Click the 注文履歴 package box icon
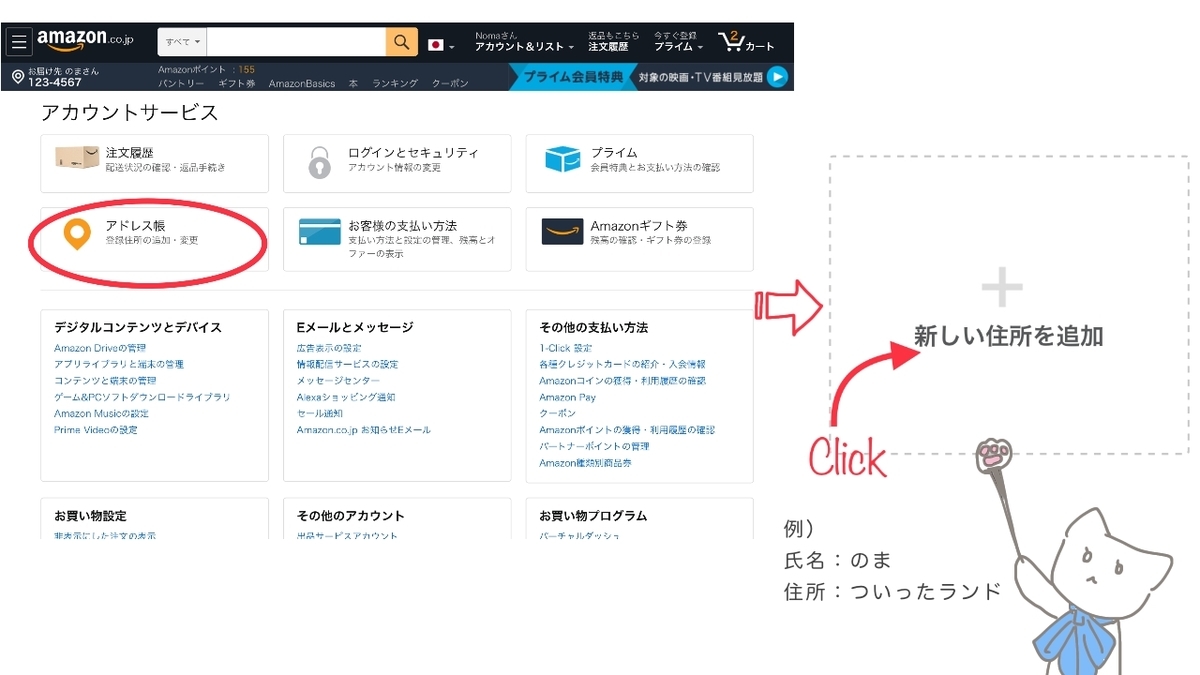This screenshot has width=1200, height=675. pyautogui.click(x=77, y=159)
